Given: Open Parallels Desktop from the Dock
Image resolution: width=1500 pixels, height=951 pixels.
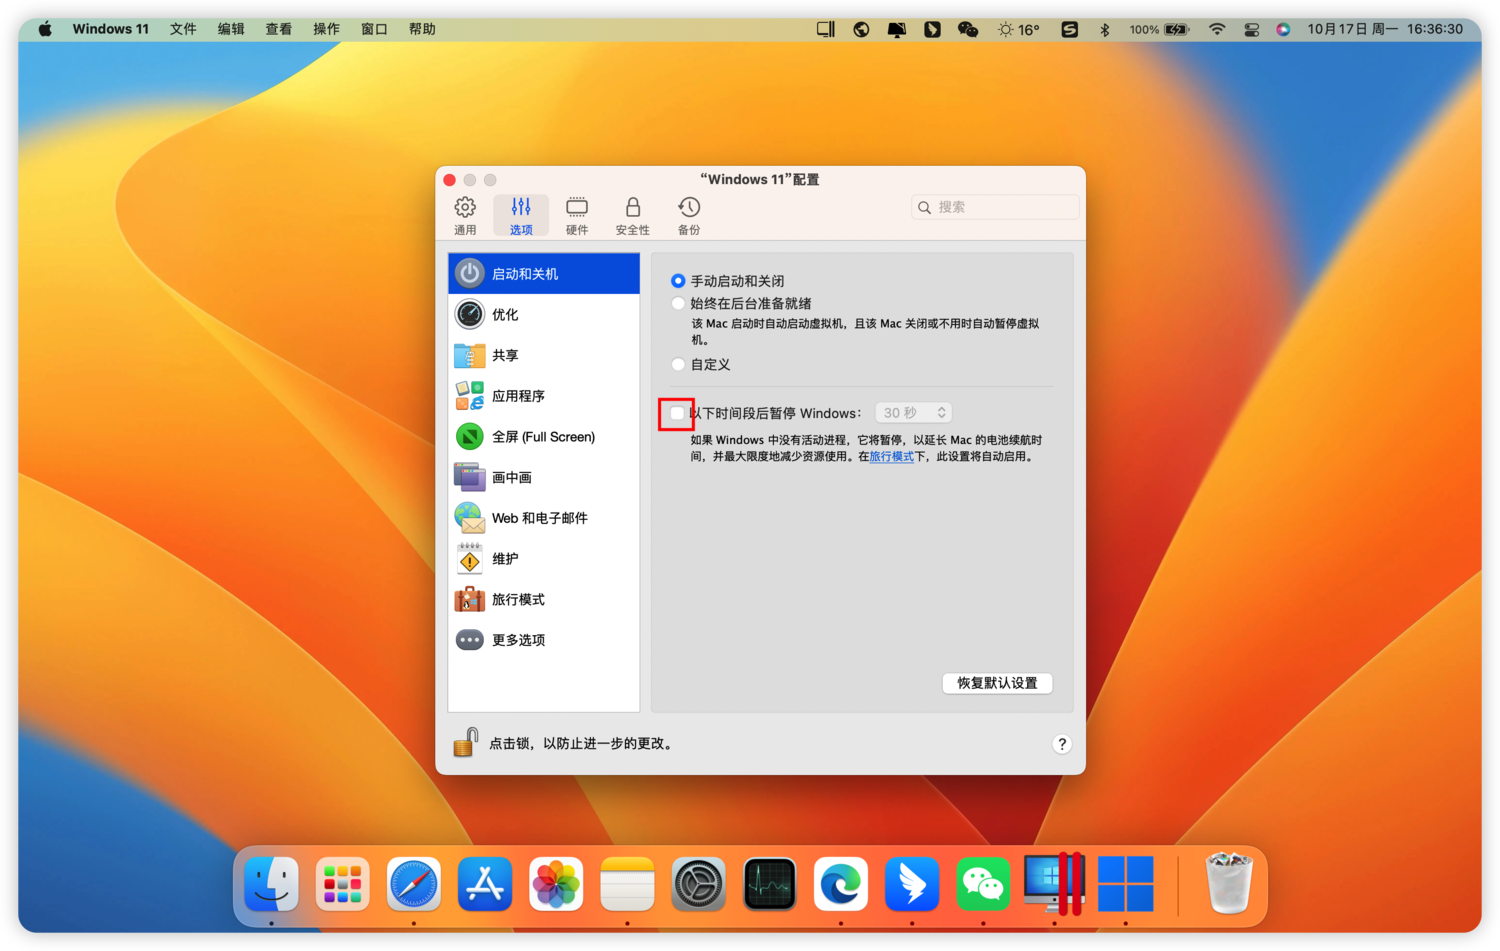Looking at the screenshot, I should [x=1054, y=884].
